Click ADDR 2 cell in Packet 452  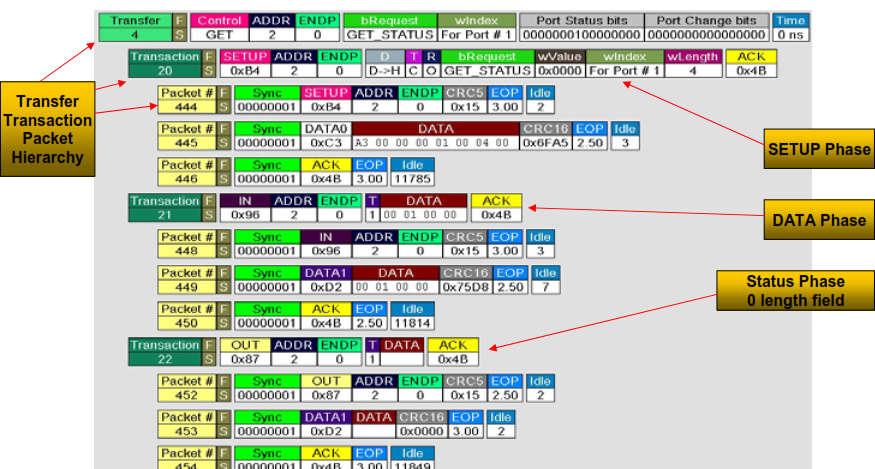coord(374,388)
